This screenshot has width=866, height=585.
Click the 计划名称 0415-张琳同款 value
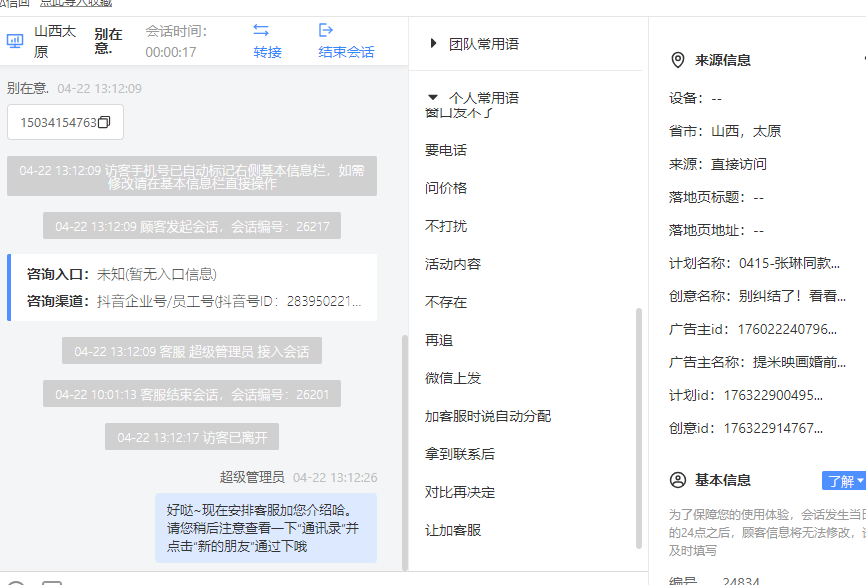click(x=789, y=263)
